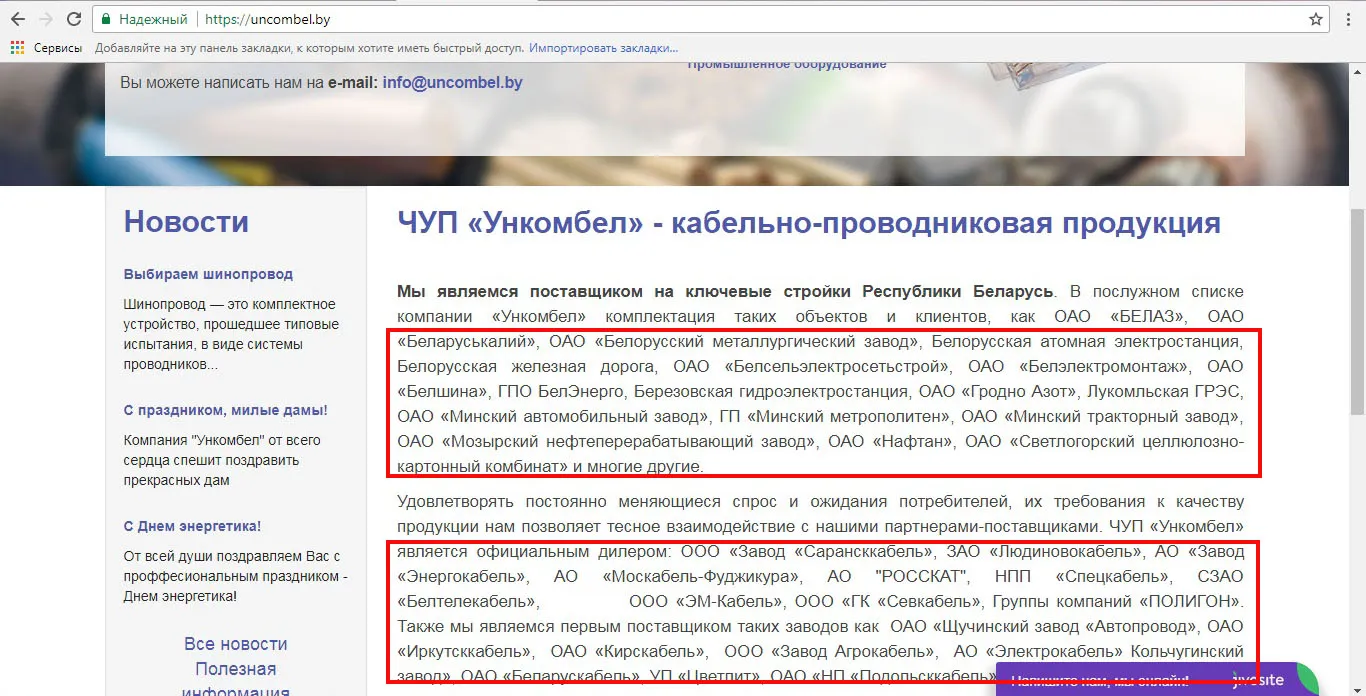Viewport: 1366px width, 696px height.
Task: Click the Импортировать закладки link
Action: coord(604,47)
